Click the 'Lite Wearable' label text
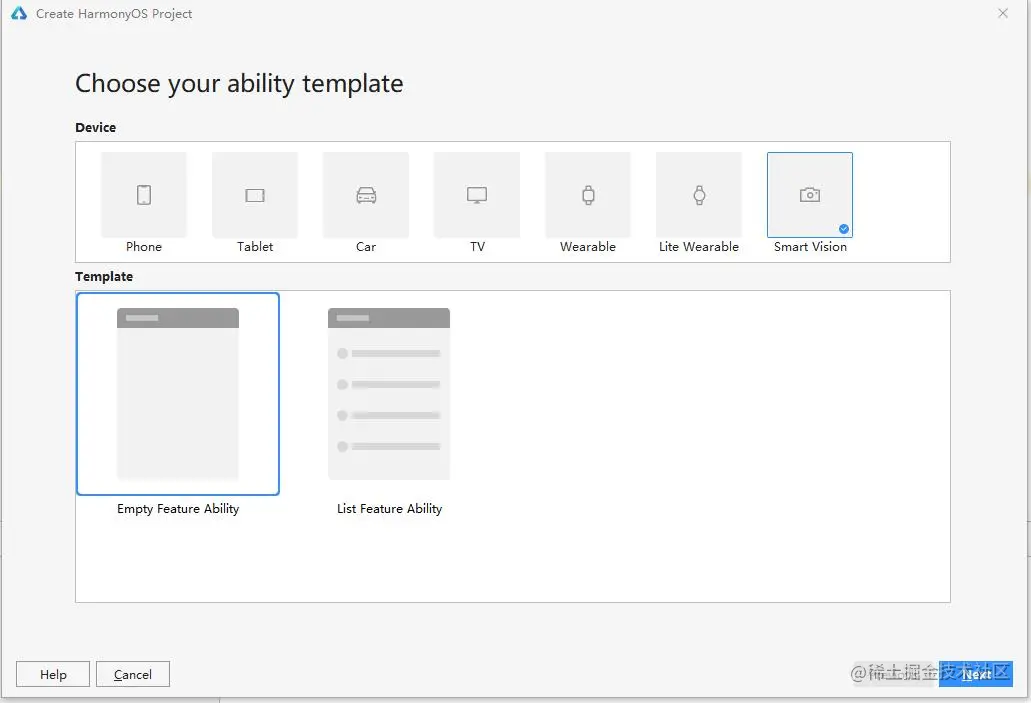The image size is (1031, 703). coord(699,247)
